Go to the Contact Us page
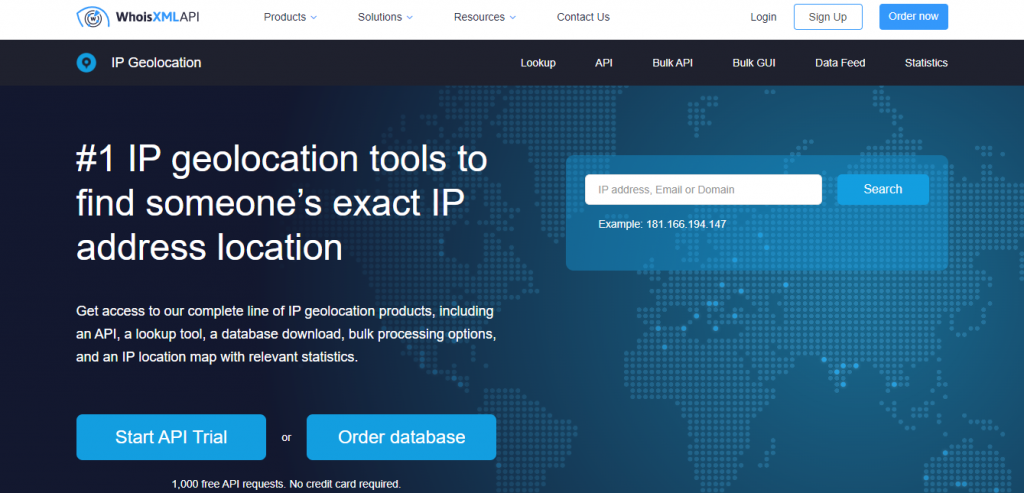This screenshot has height=493, width=1024. [583, 17]
